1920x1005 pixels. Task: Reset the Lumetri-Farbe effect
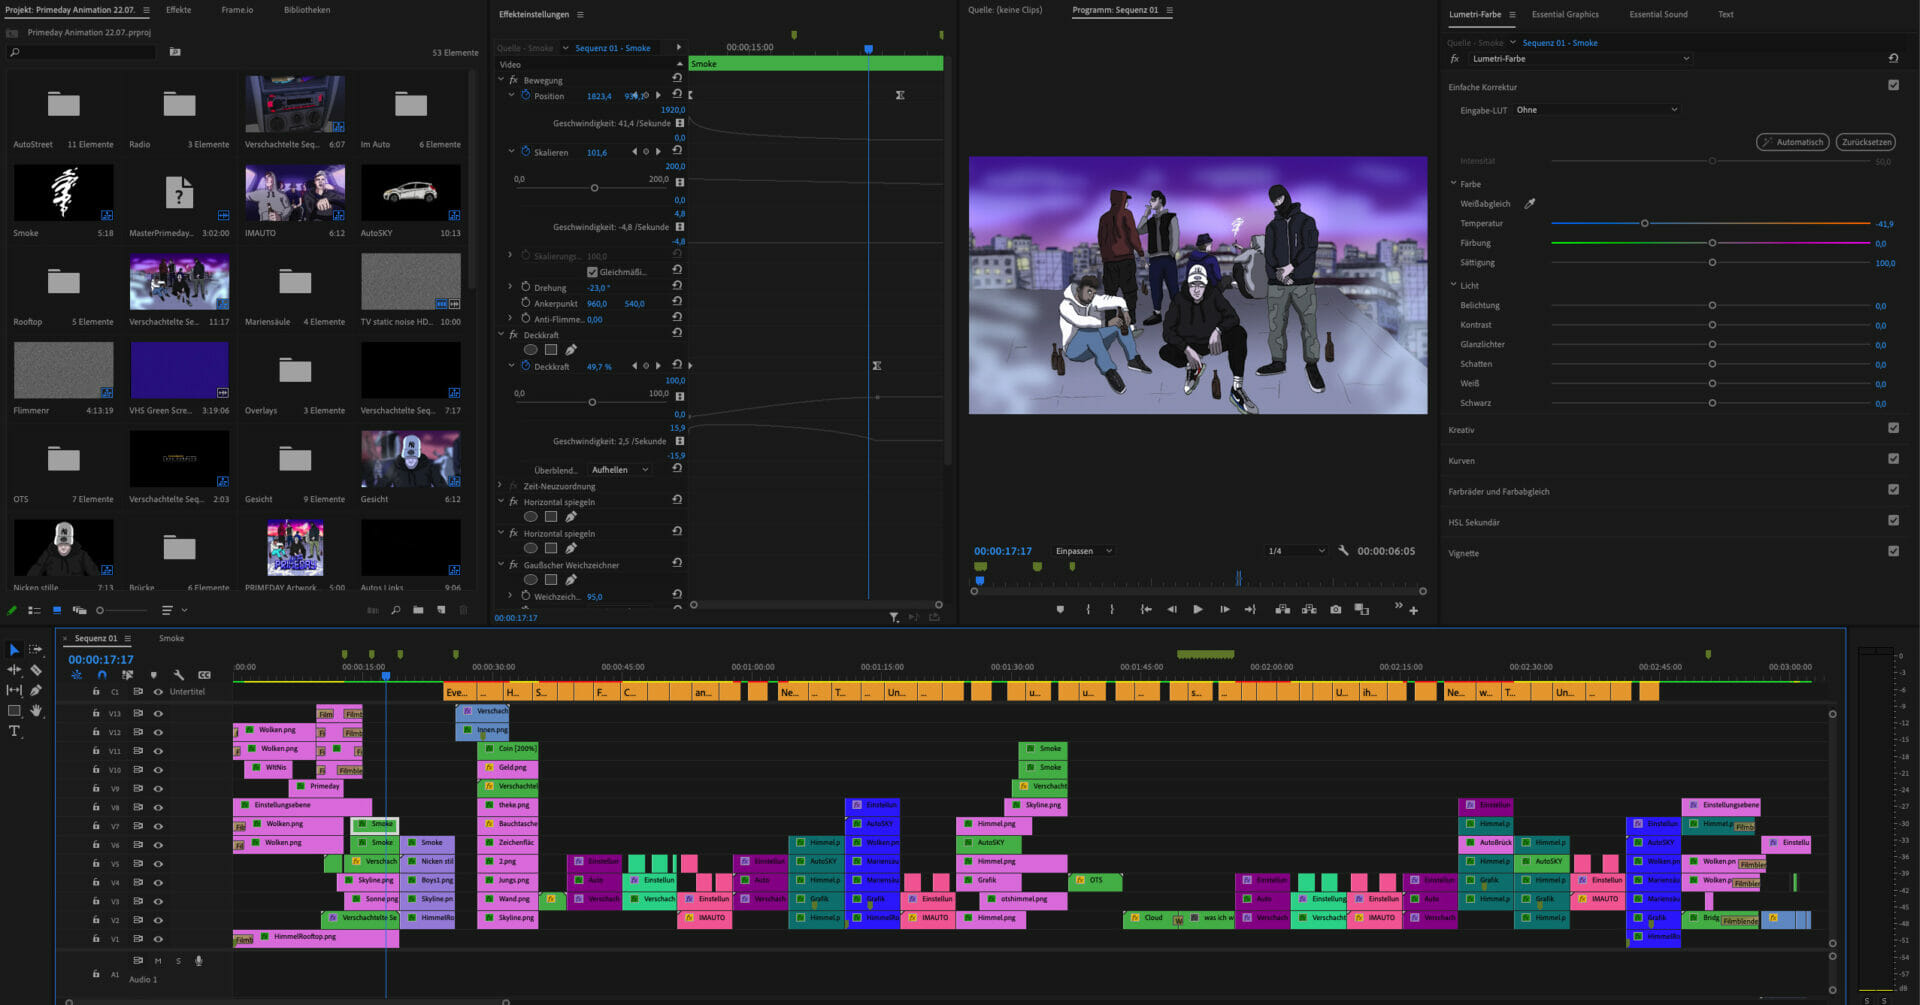(x=1893, y=59)
